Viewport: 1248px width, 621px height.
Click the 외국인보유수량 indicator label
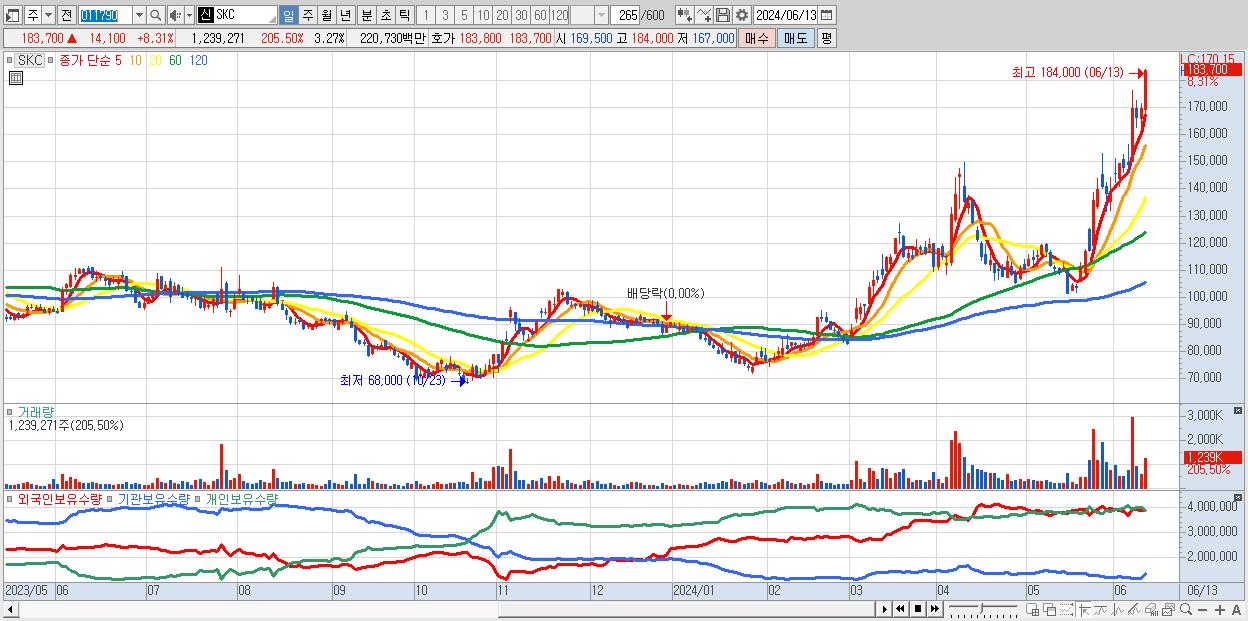tap(59, 498)
